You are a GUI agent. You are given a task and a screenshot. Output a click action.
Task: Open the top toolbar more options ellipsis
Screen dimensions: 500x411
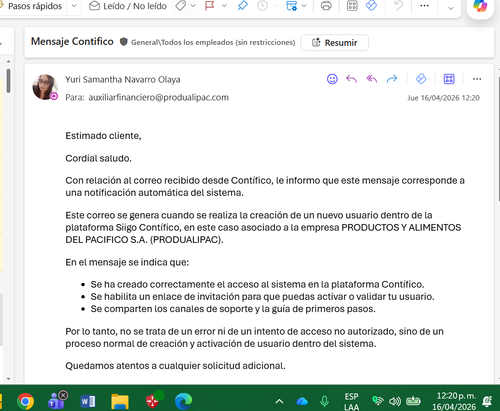(x=424, y=6)
